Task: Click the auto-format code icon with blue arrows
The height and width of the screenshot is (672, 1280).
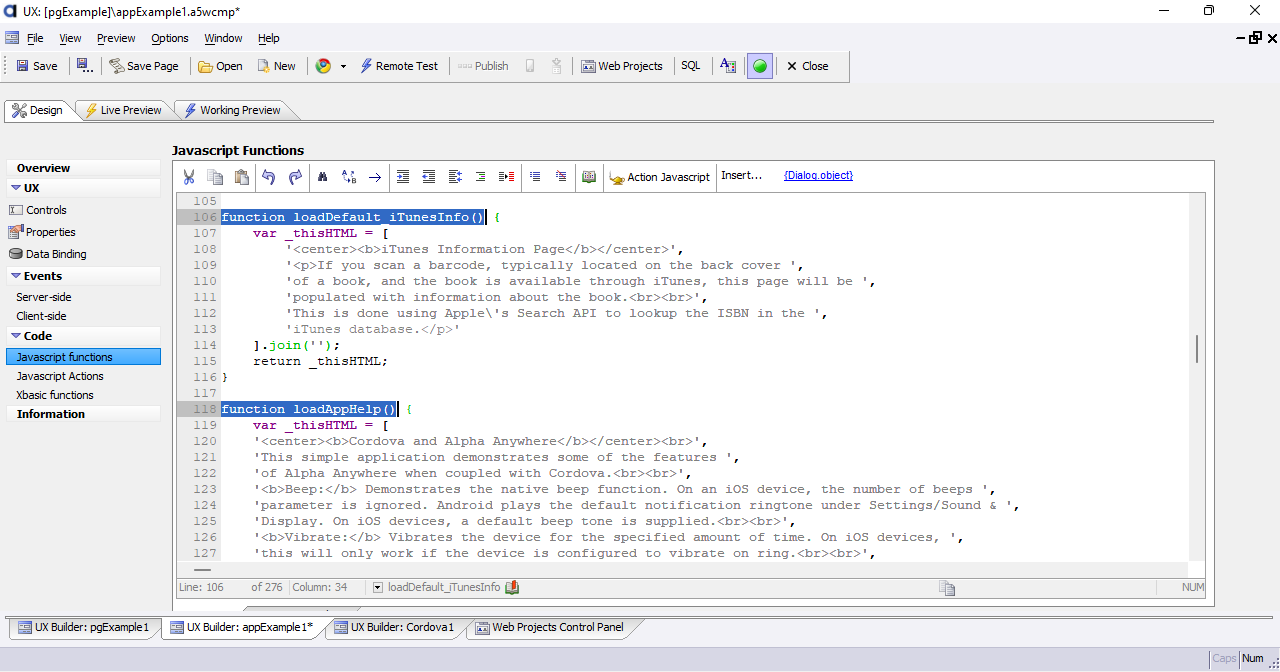Action: (x=455, y=177)
